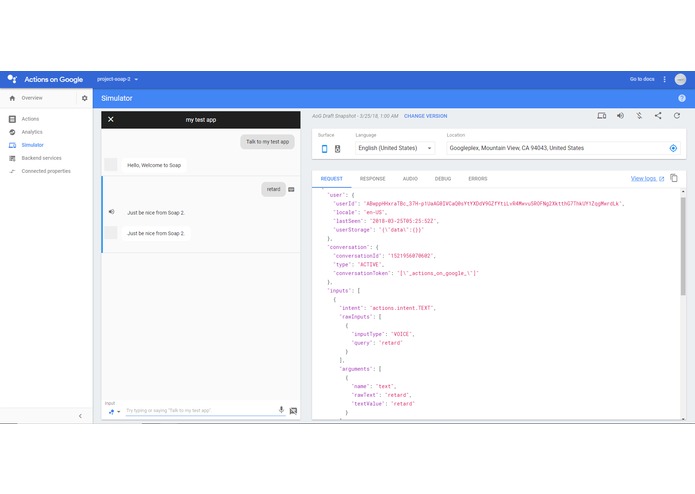
Task: Click the copy to clipboard icon
Action: pos(674,178)
